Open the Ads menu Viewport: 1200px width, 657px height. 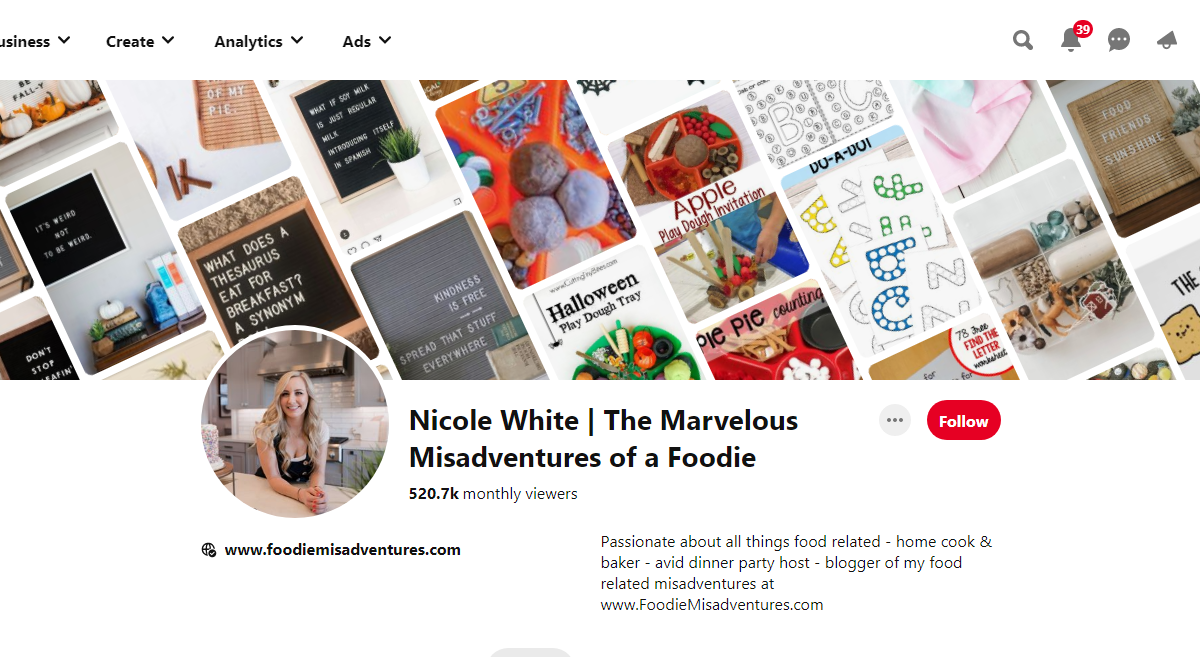click(367, 41)
